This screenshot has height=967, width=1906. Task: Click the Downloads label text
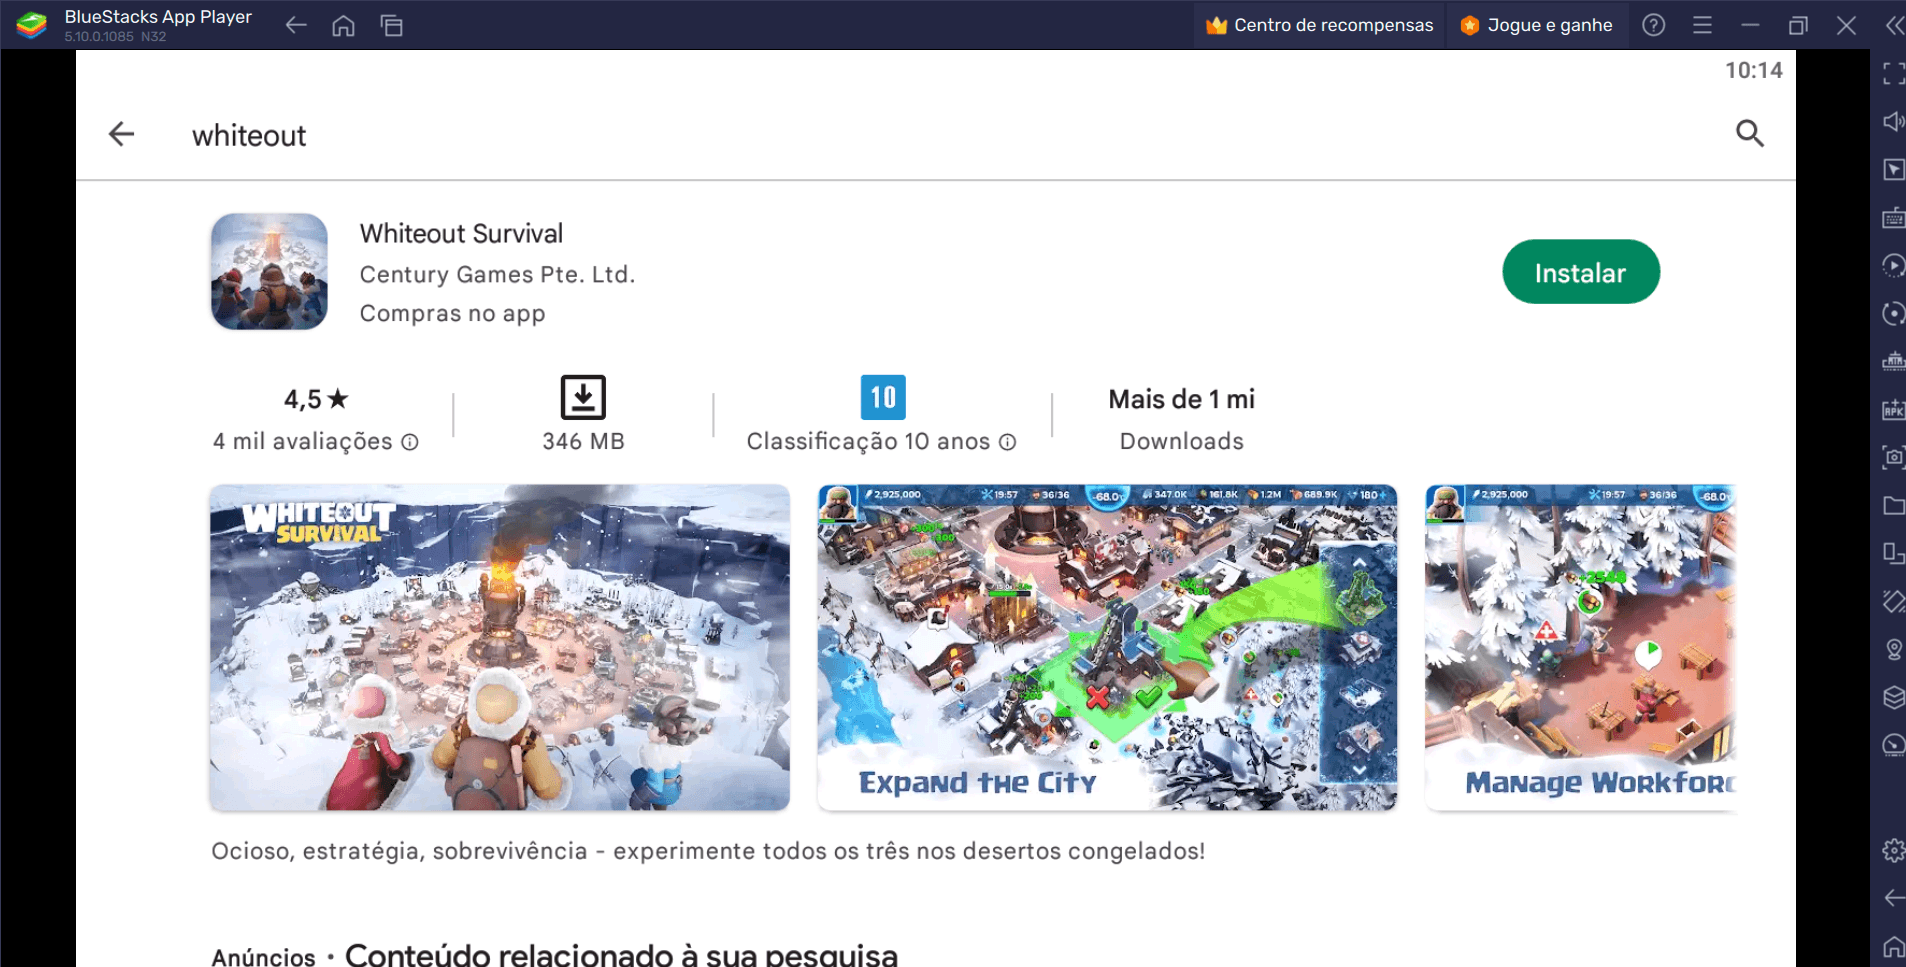tap(1181, 441)
